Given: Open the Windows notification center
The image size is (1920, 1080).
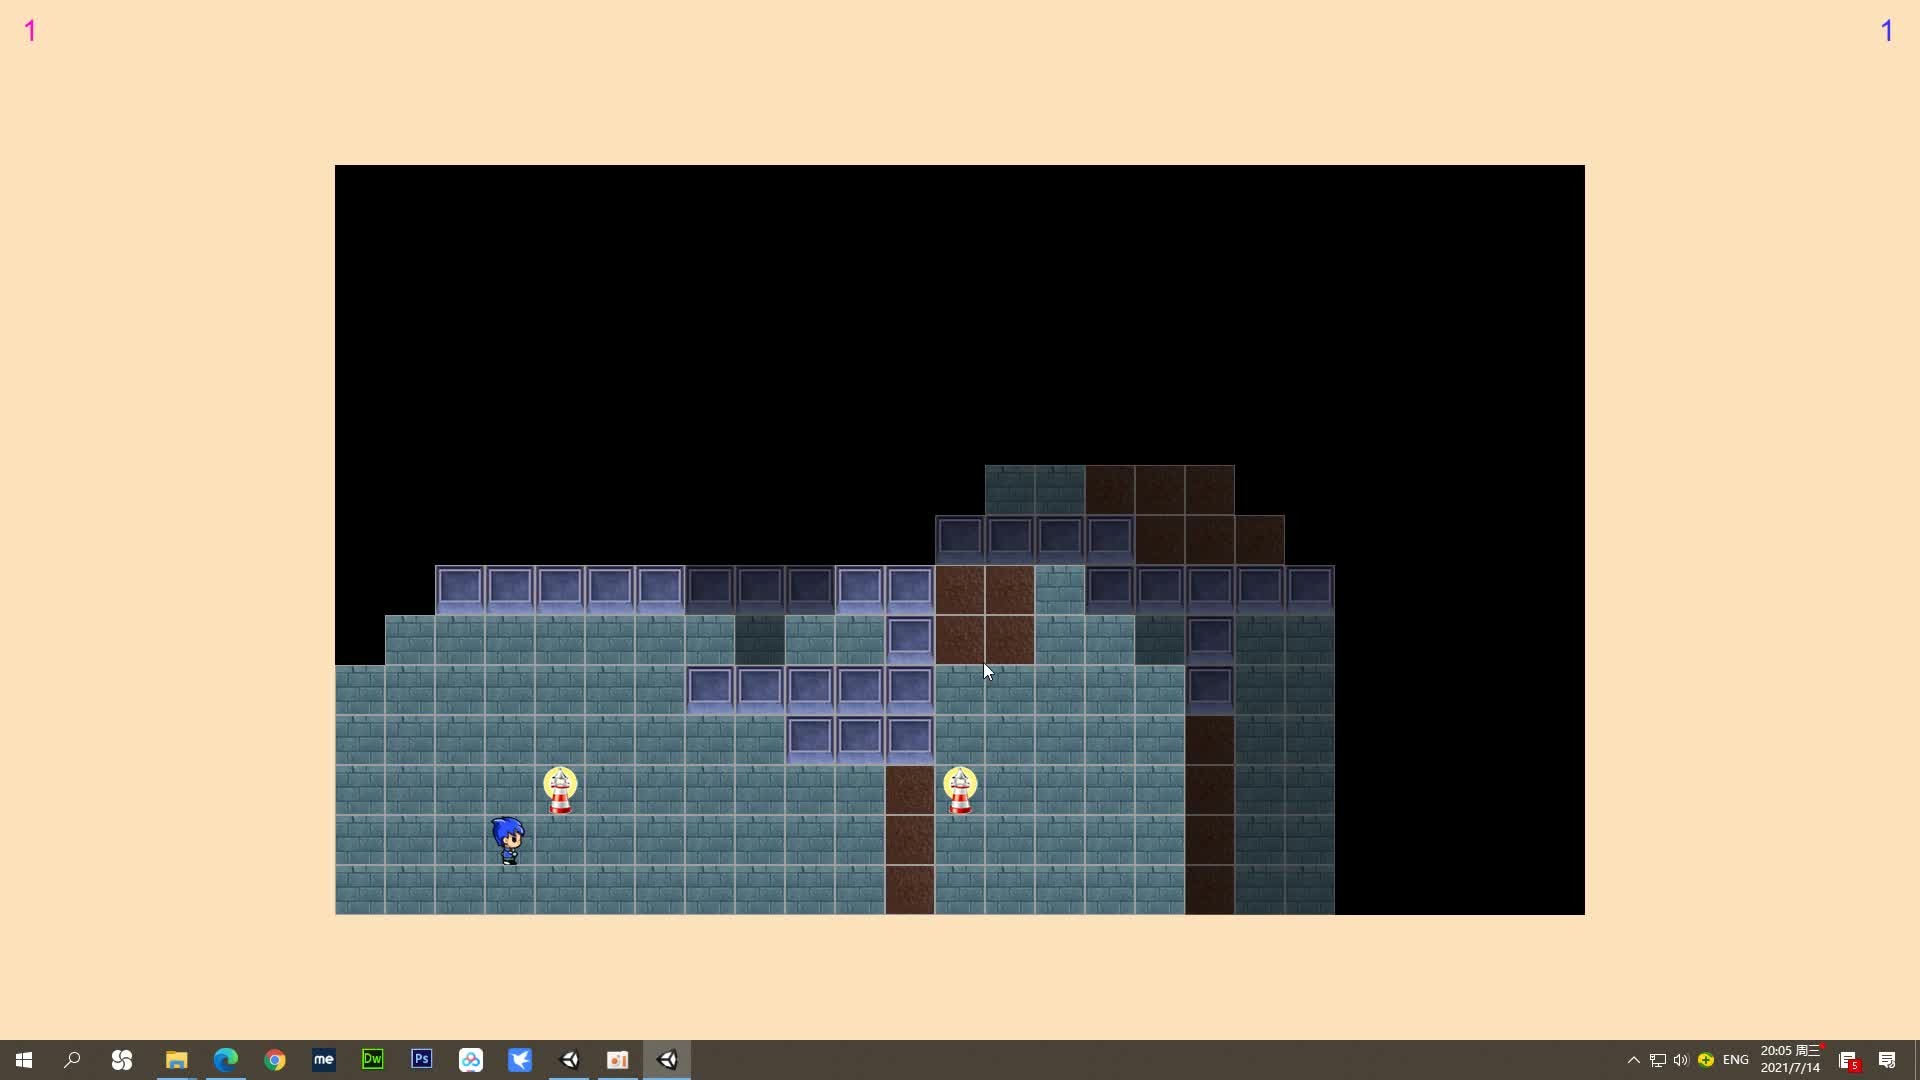Looking at the screenshot, I should point(1887,1060).
